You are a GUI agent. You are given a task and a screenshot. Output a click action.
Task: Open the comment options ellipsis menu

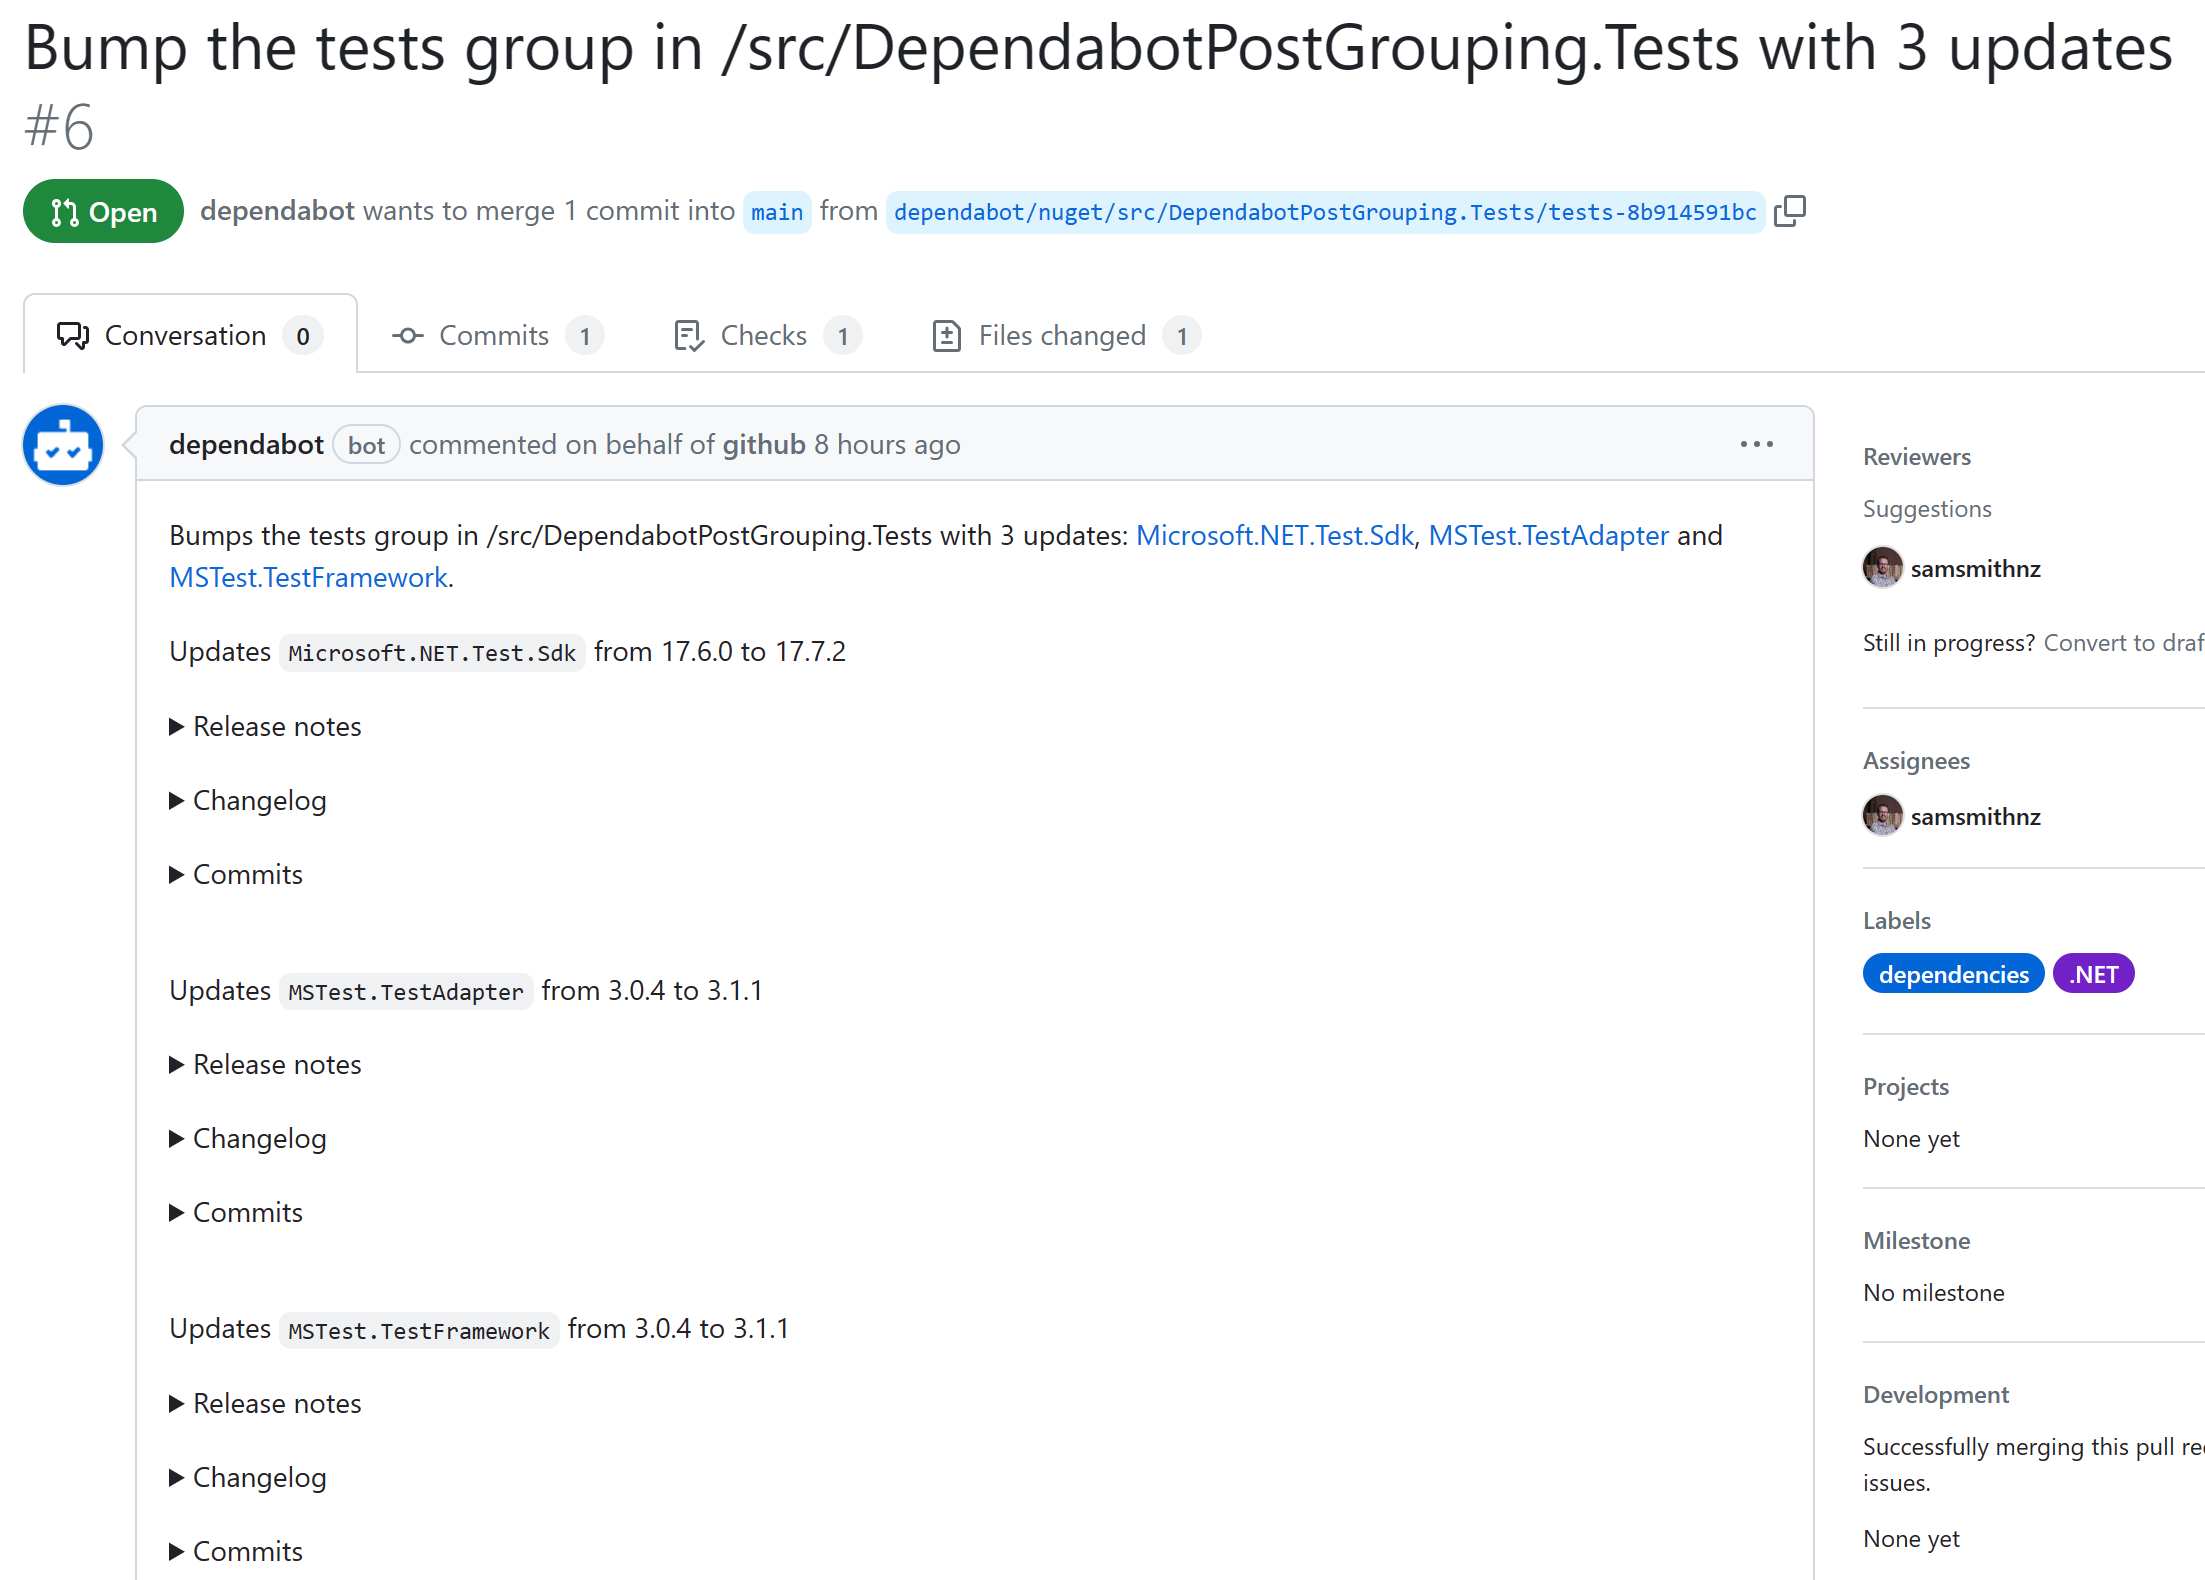click(x=1756, y=444)
